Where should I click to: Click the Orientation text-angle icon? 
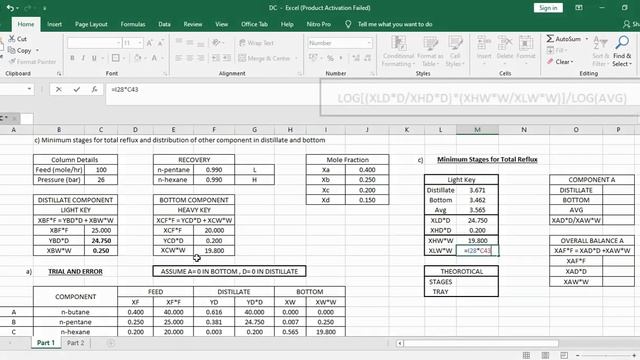[x=216, y=42]
